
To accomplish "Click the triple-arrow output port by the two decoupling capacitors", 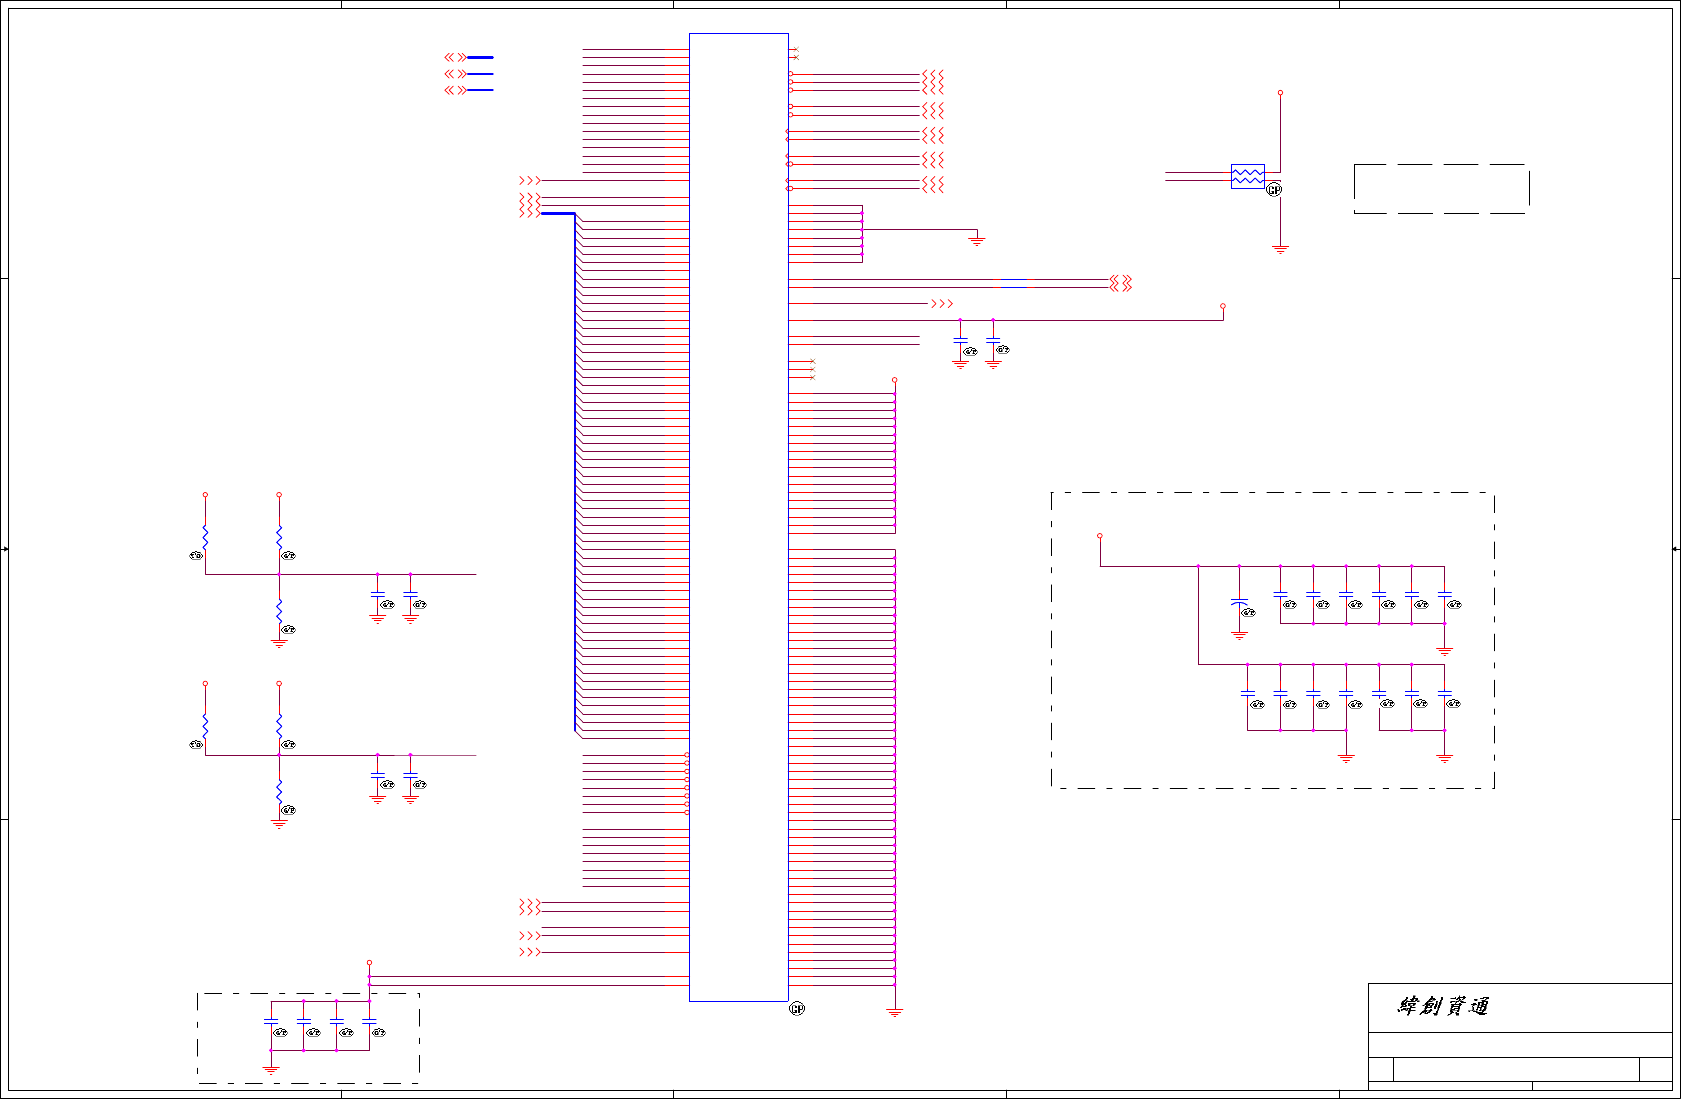I will coord(942,303).
